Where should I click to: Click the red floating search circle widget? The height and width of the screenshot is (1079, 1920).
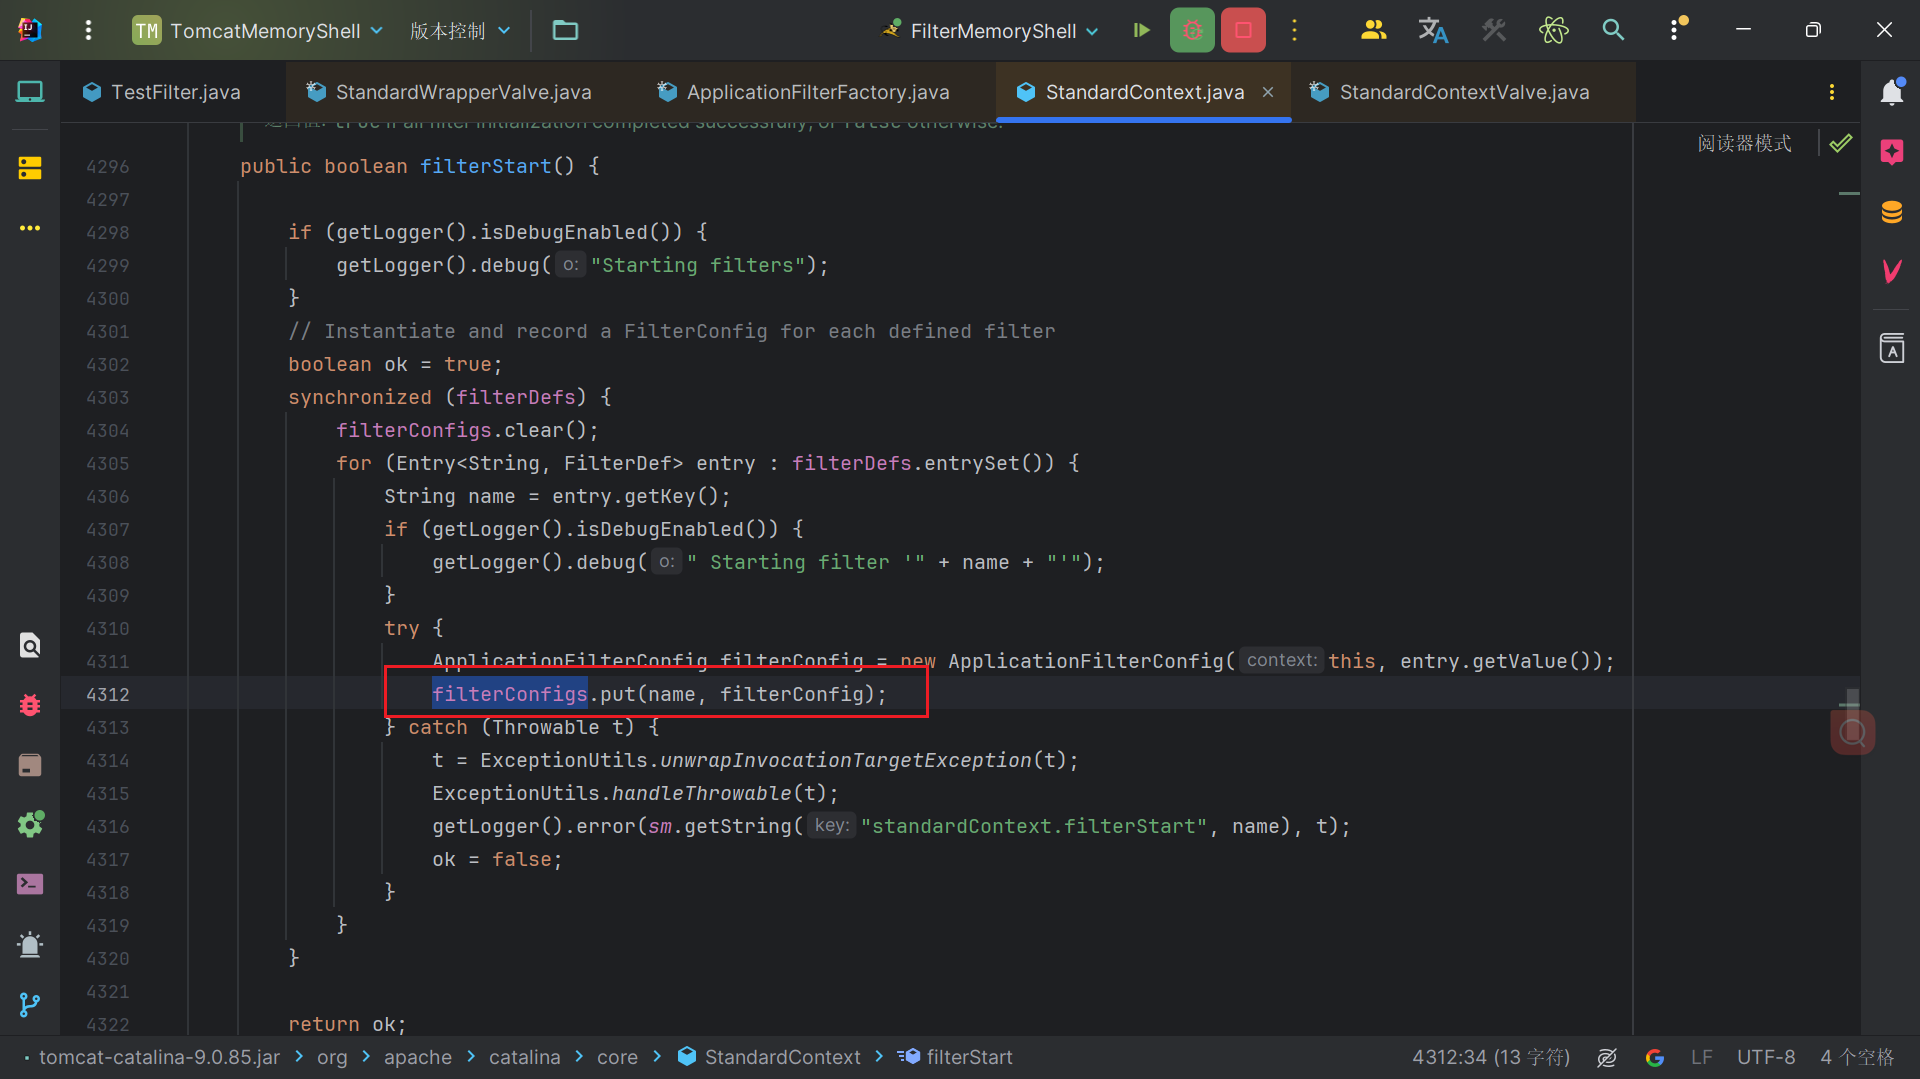tap(1853, 732)
